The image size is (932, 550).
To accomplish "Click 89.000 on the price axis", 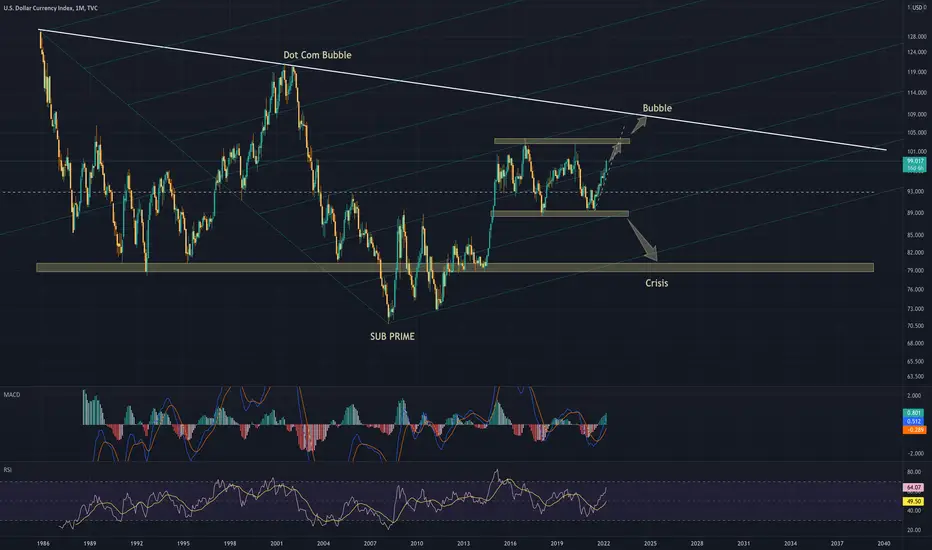I will tap(915, 213).
